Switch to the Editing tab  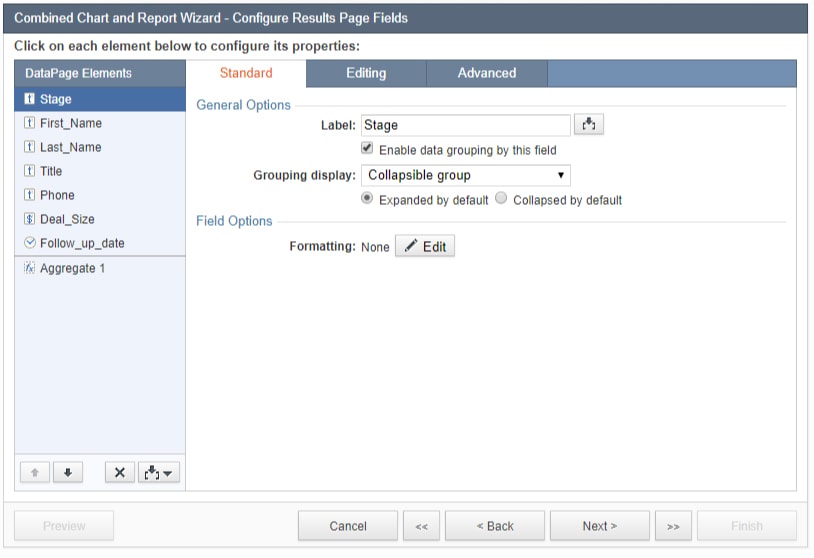click(x=366, y=73)
